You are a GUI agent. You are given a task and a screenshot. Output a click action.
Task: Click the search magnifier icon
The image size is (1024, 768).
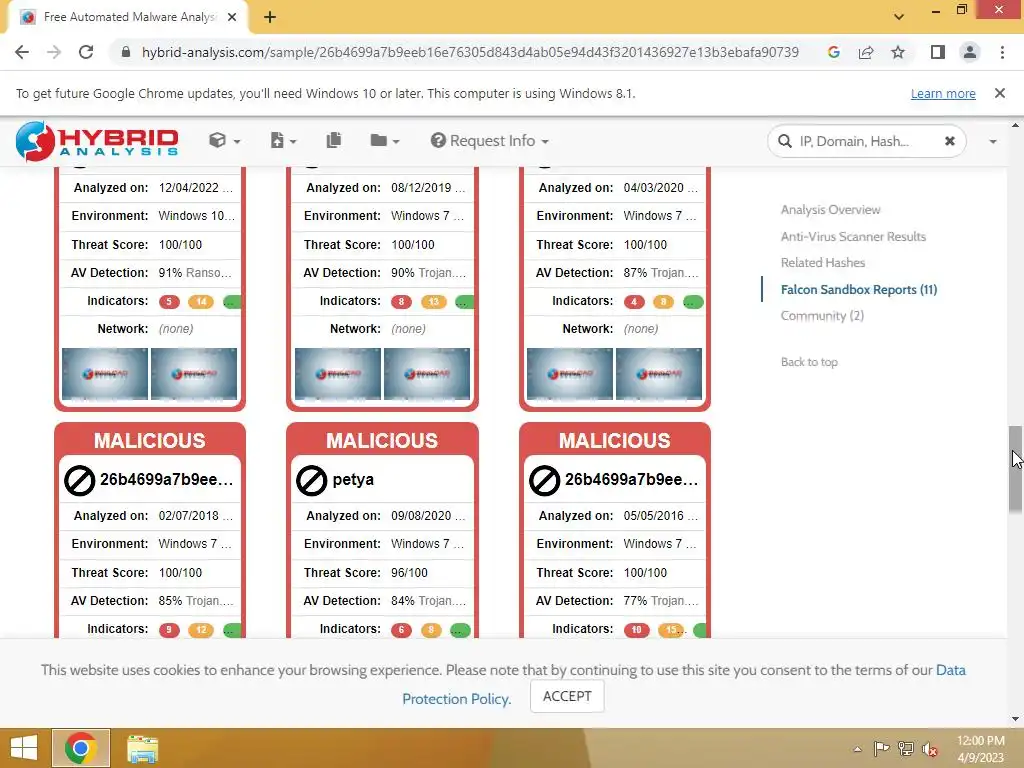tap(784, 141)
